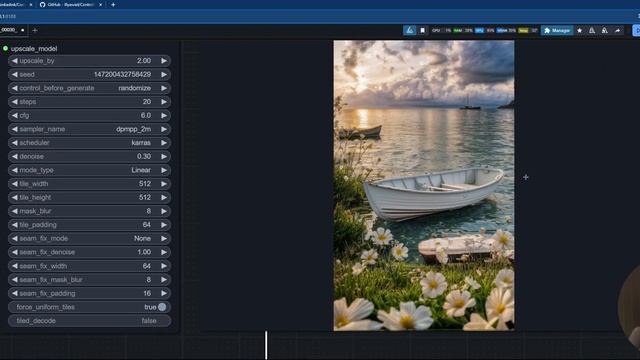This screenshot has height=360, width=640.
Task: Click the seam_fix_width value 64
Action: point(147,266)
